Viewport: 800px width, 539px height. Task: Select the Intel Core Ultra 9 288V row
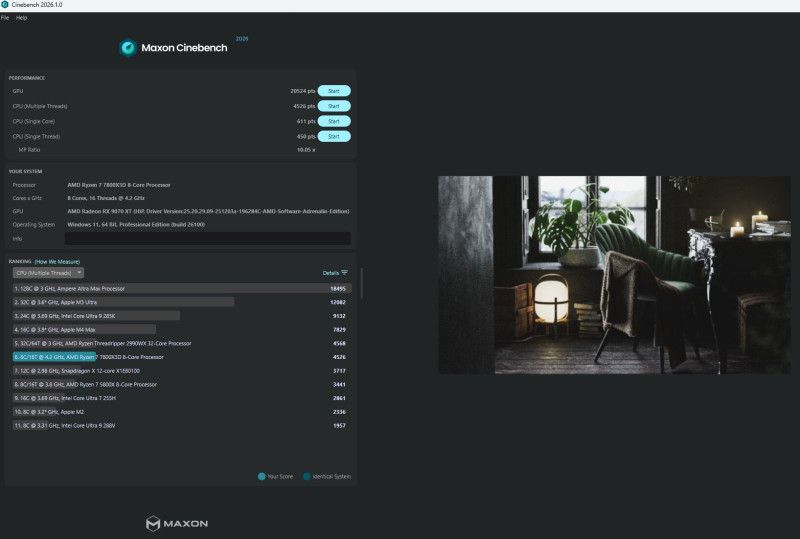[x=182, y=426]
